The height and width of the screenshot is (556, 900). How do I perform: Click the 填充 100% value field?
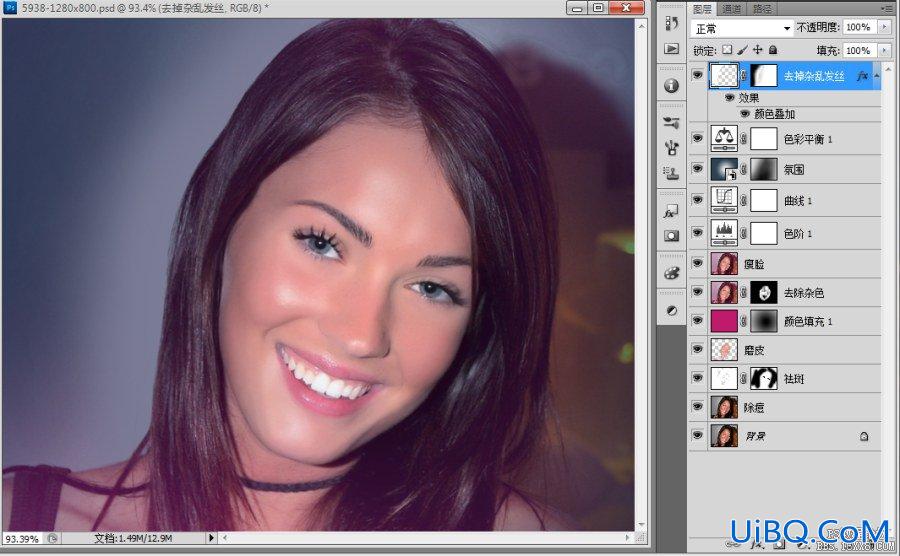point(859,50)
